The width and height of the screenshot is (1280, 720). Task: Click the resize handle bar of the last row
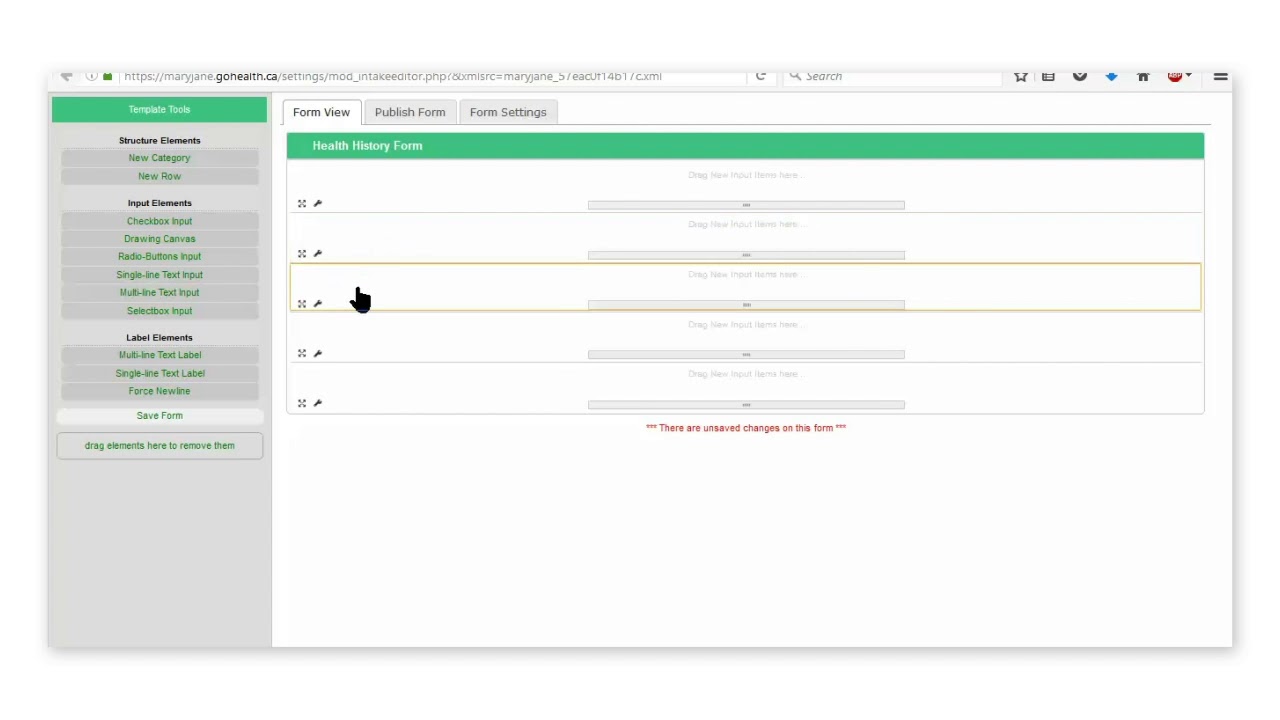pos(746,405)
